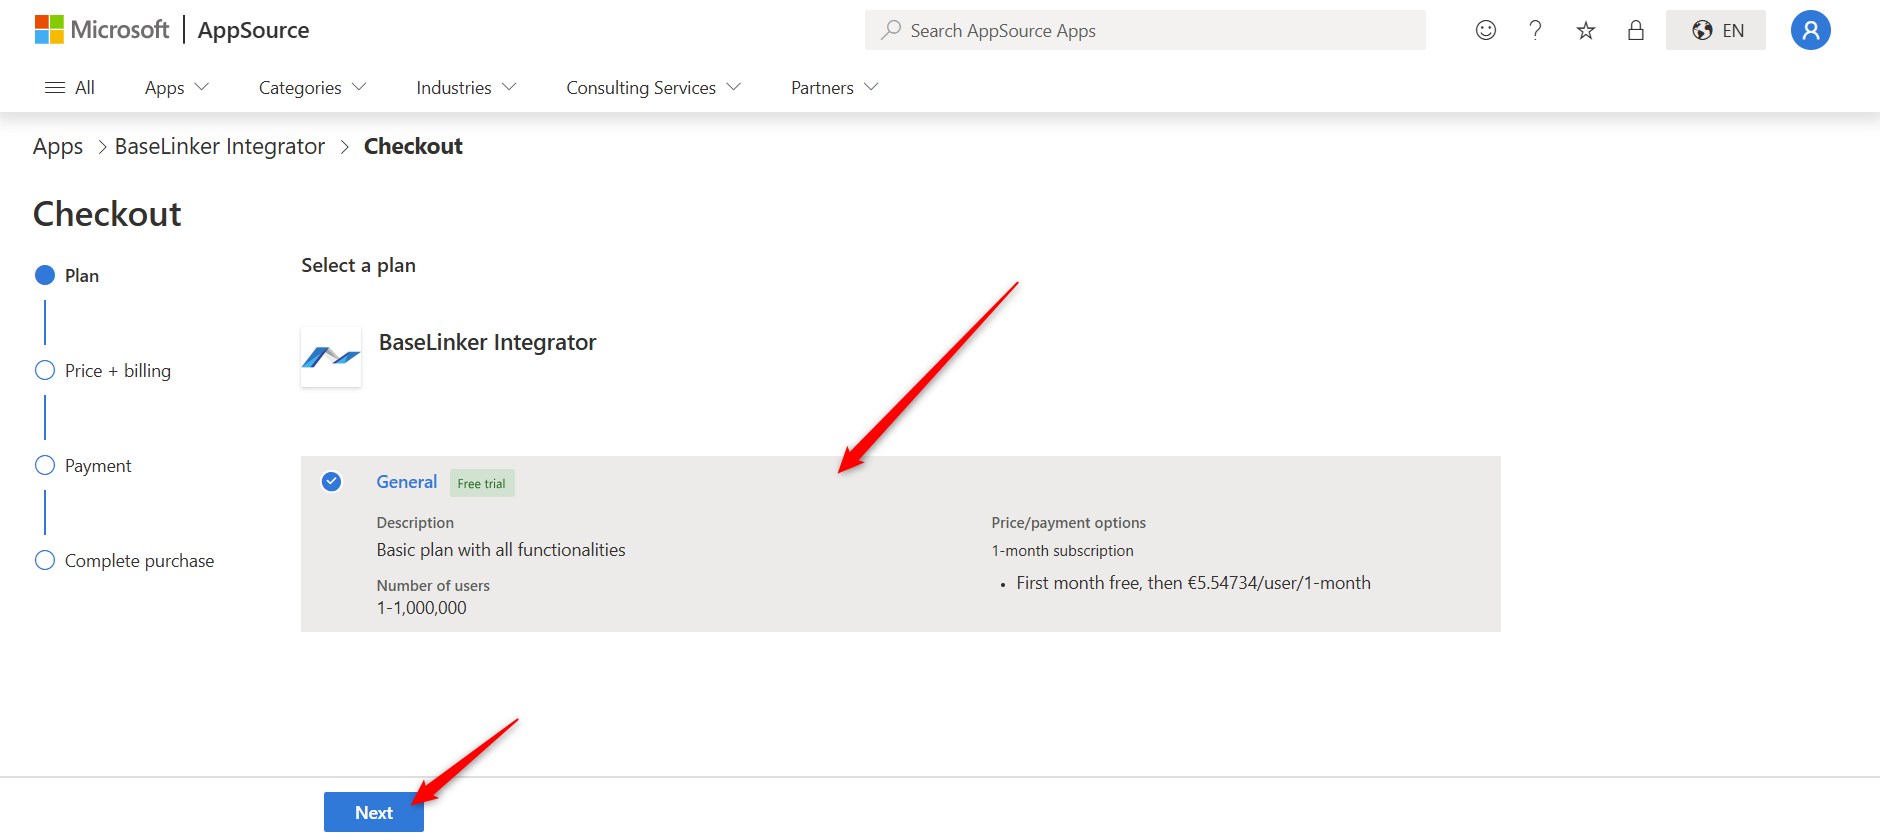The image size is (1880, 840).
Task: Open the help question mark icon
Action: click(1535, 30)
